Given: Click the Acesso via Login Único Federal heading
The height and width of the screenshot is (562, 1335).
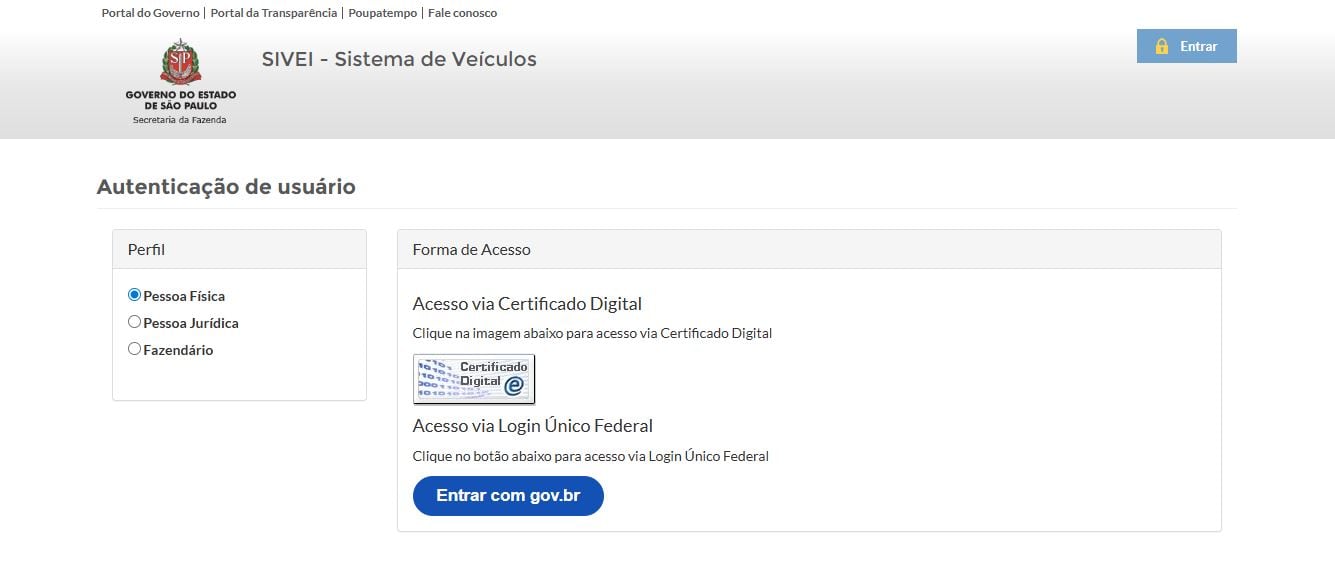Looking at the screenshot, I should tap(532, 426).
